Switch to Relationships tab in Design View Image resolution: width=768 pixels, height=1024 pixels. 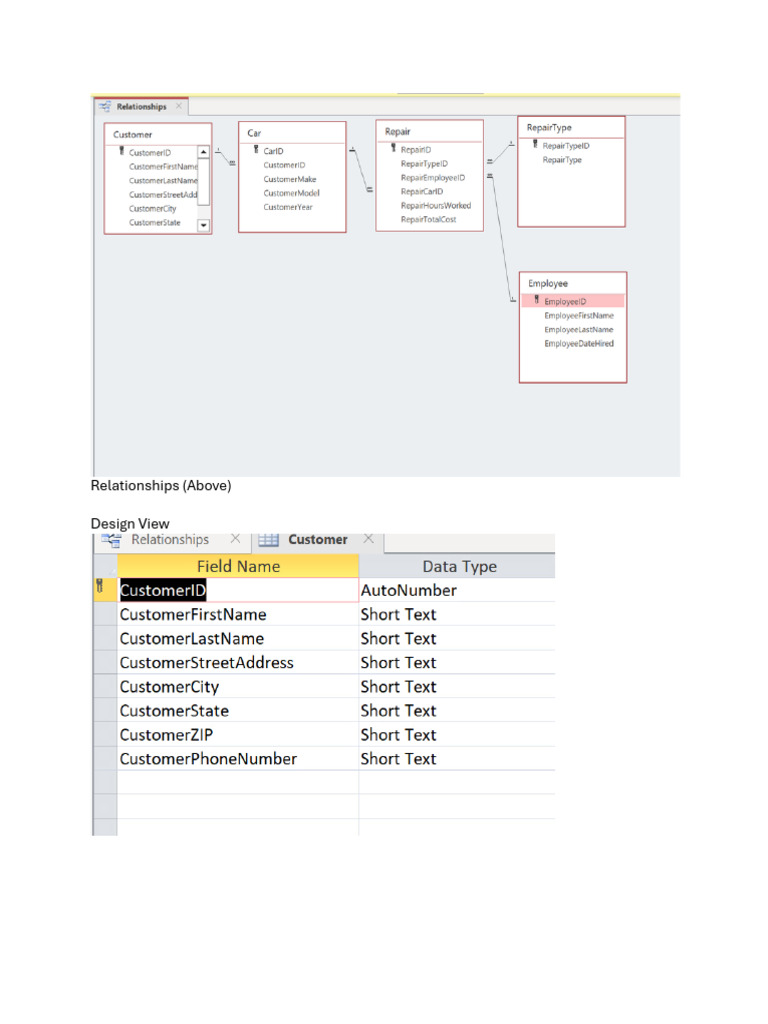coord(170,539)
